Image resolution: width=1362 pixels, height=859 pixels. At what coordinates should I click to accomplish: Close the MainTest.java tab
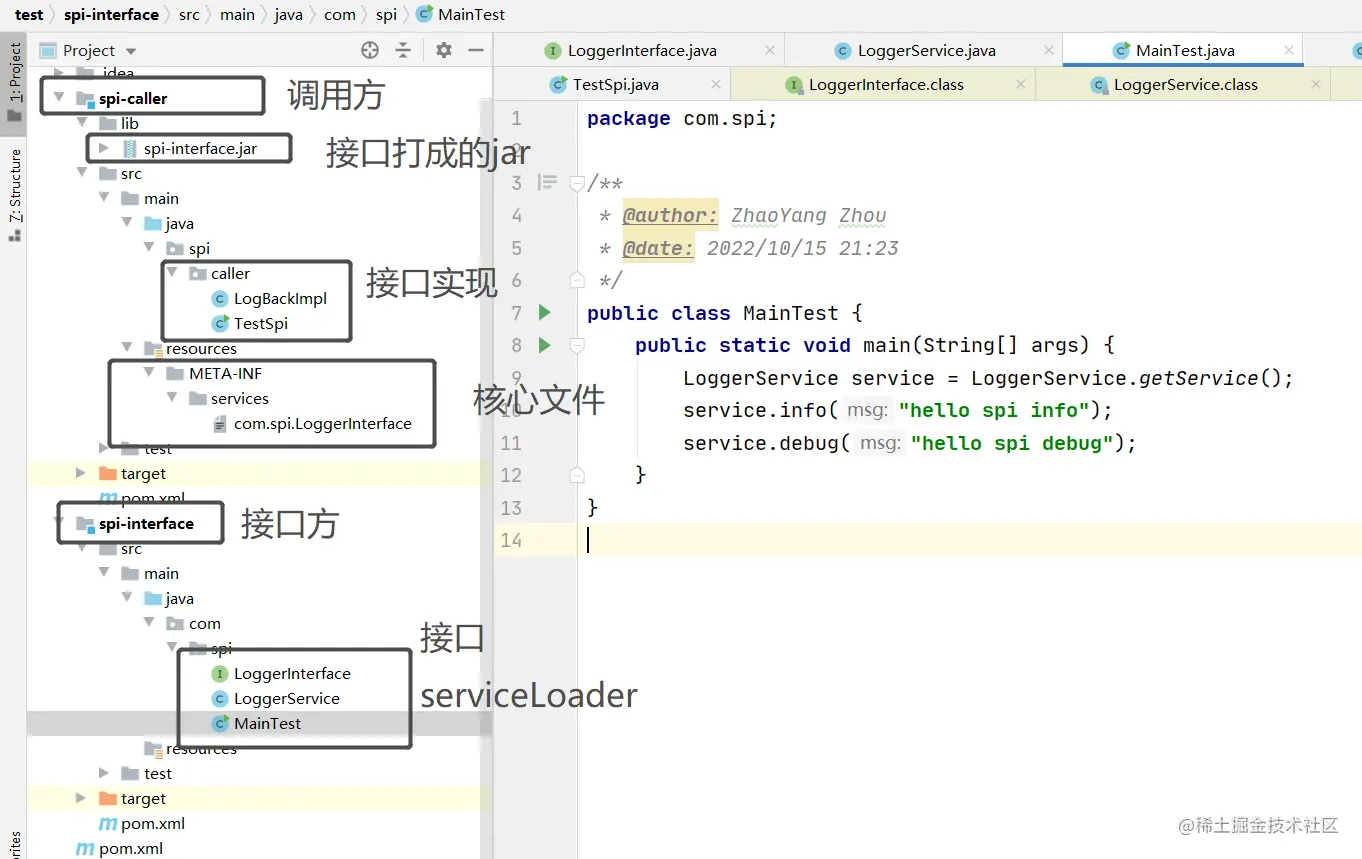click(x=1289, y=50)
